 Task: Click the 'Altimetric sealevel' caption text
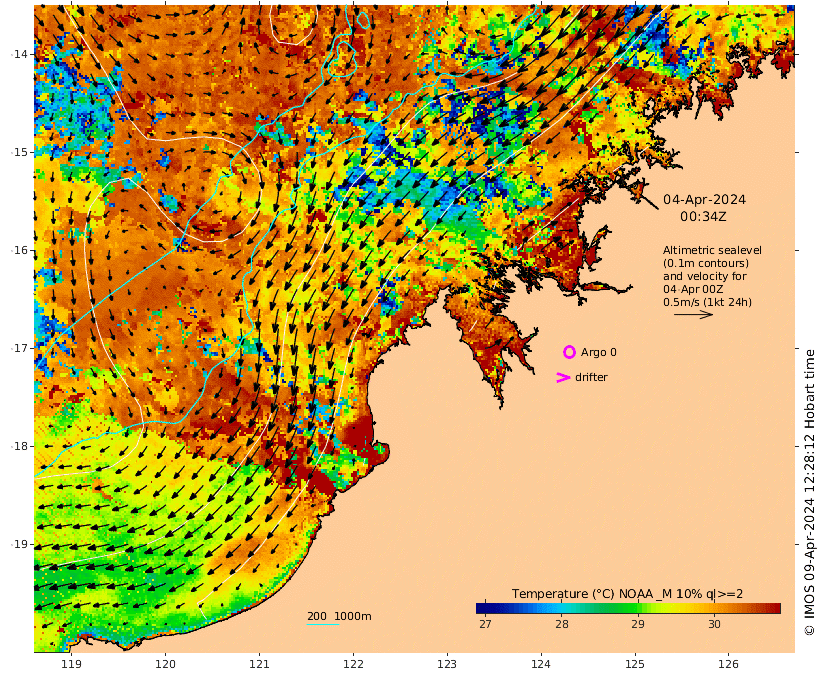(712, 250)
